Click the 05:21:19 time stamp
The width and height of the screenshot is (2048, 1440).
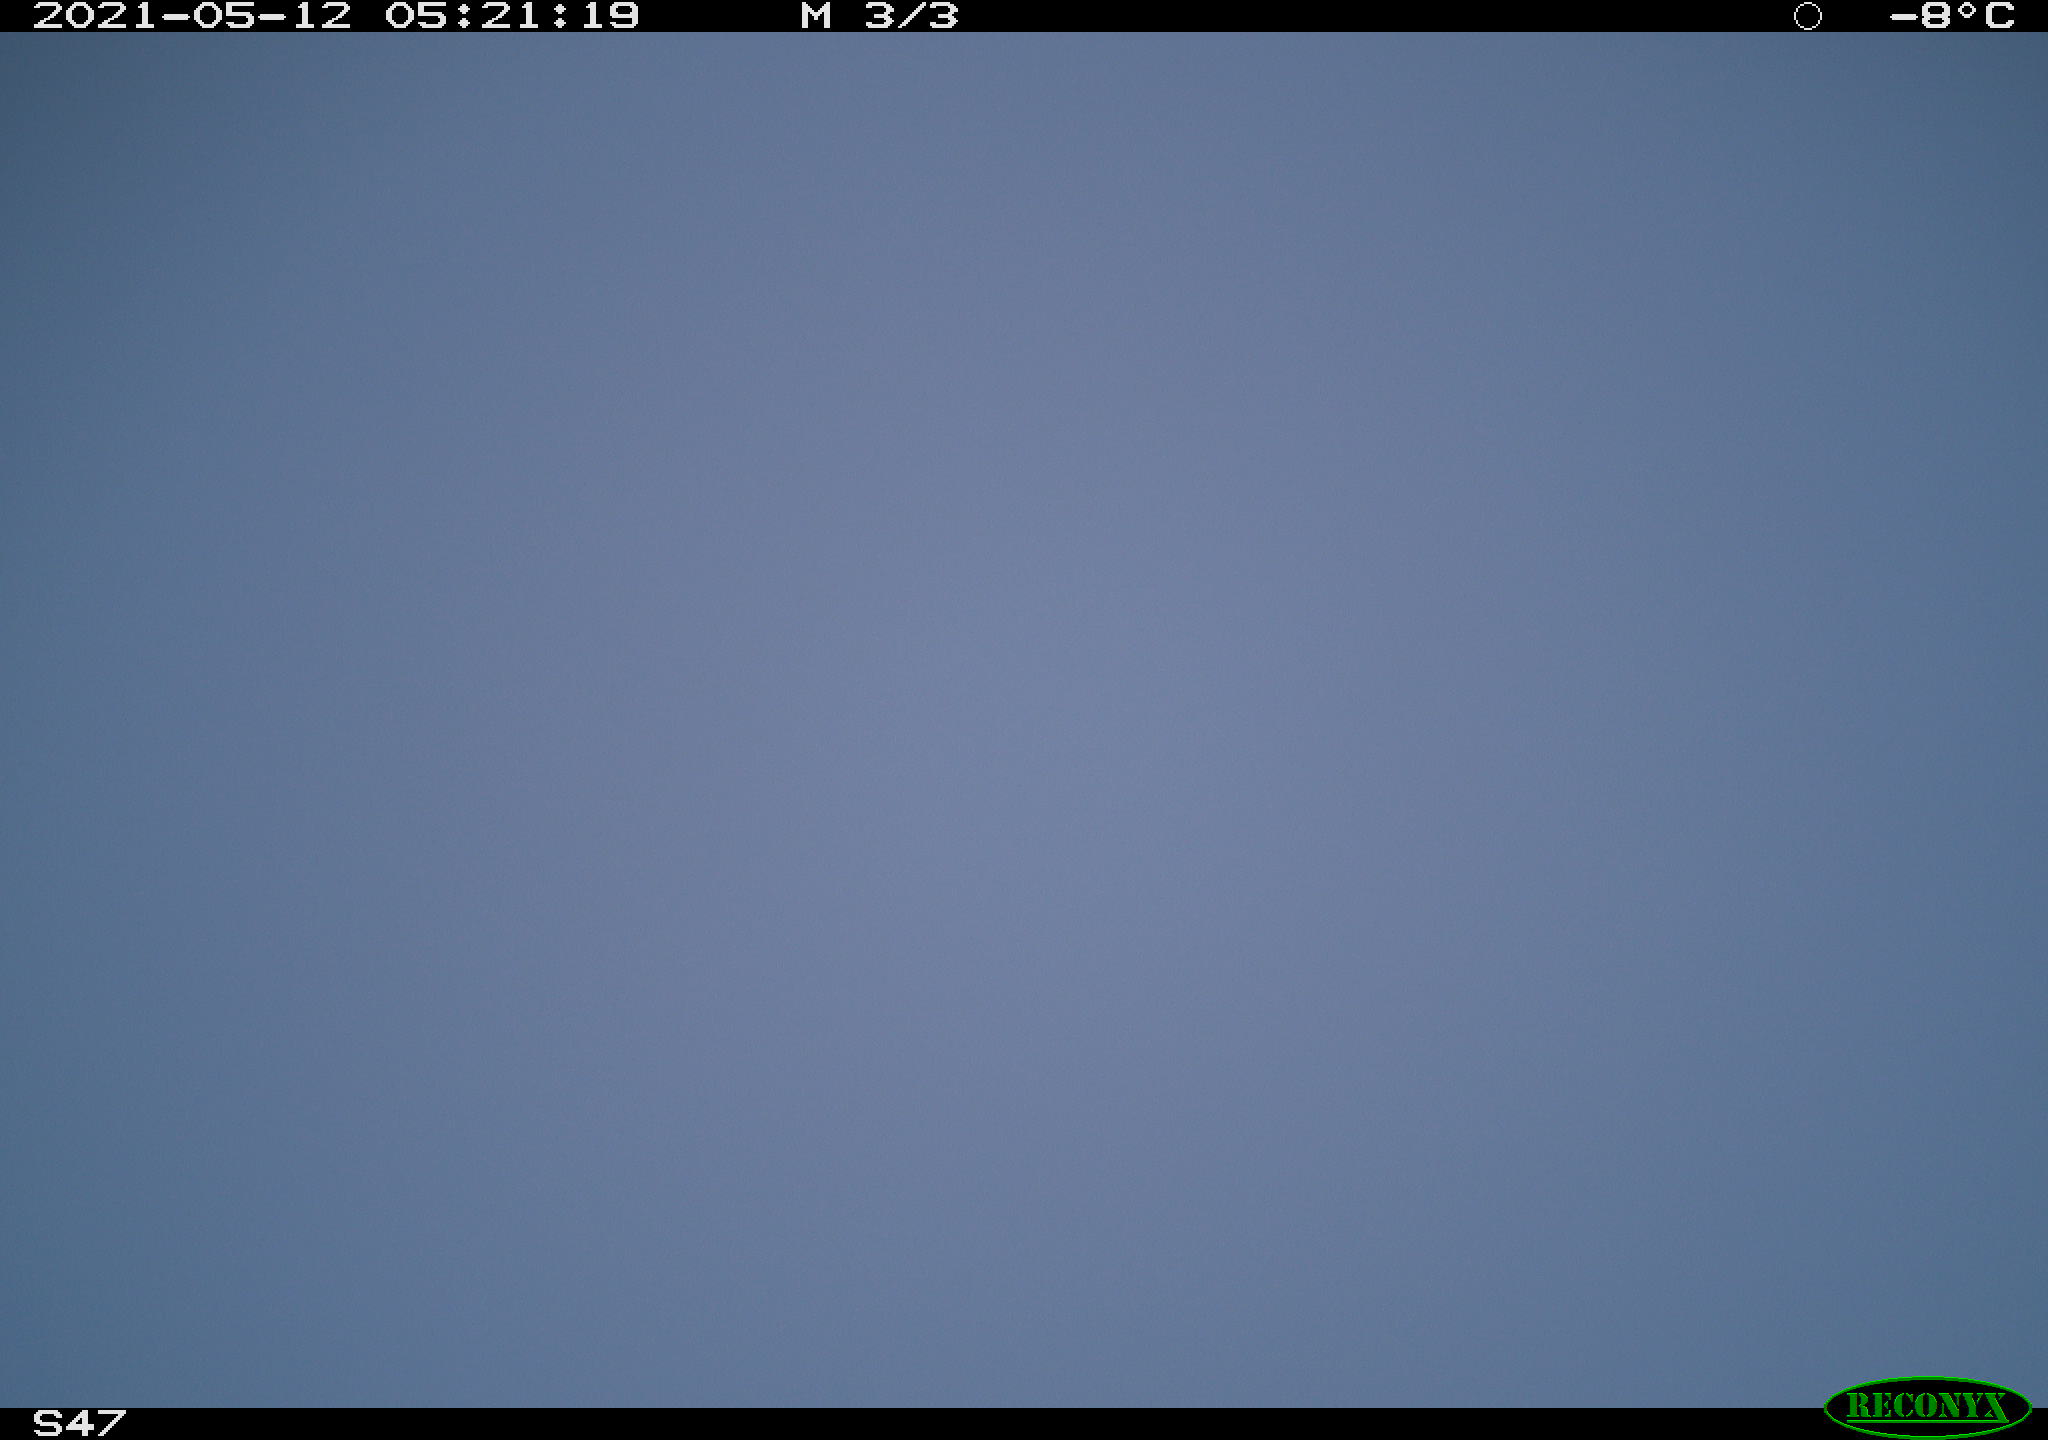(x=512, y=16)
